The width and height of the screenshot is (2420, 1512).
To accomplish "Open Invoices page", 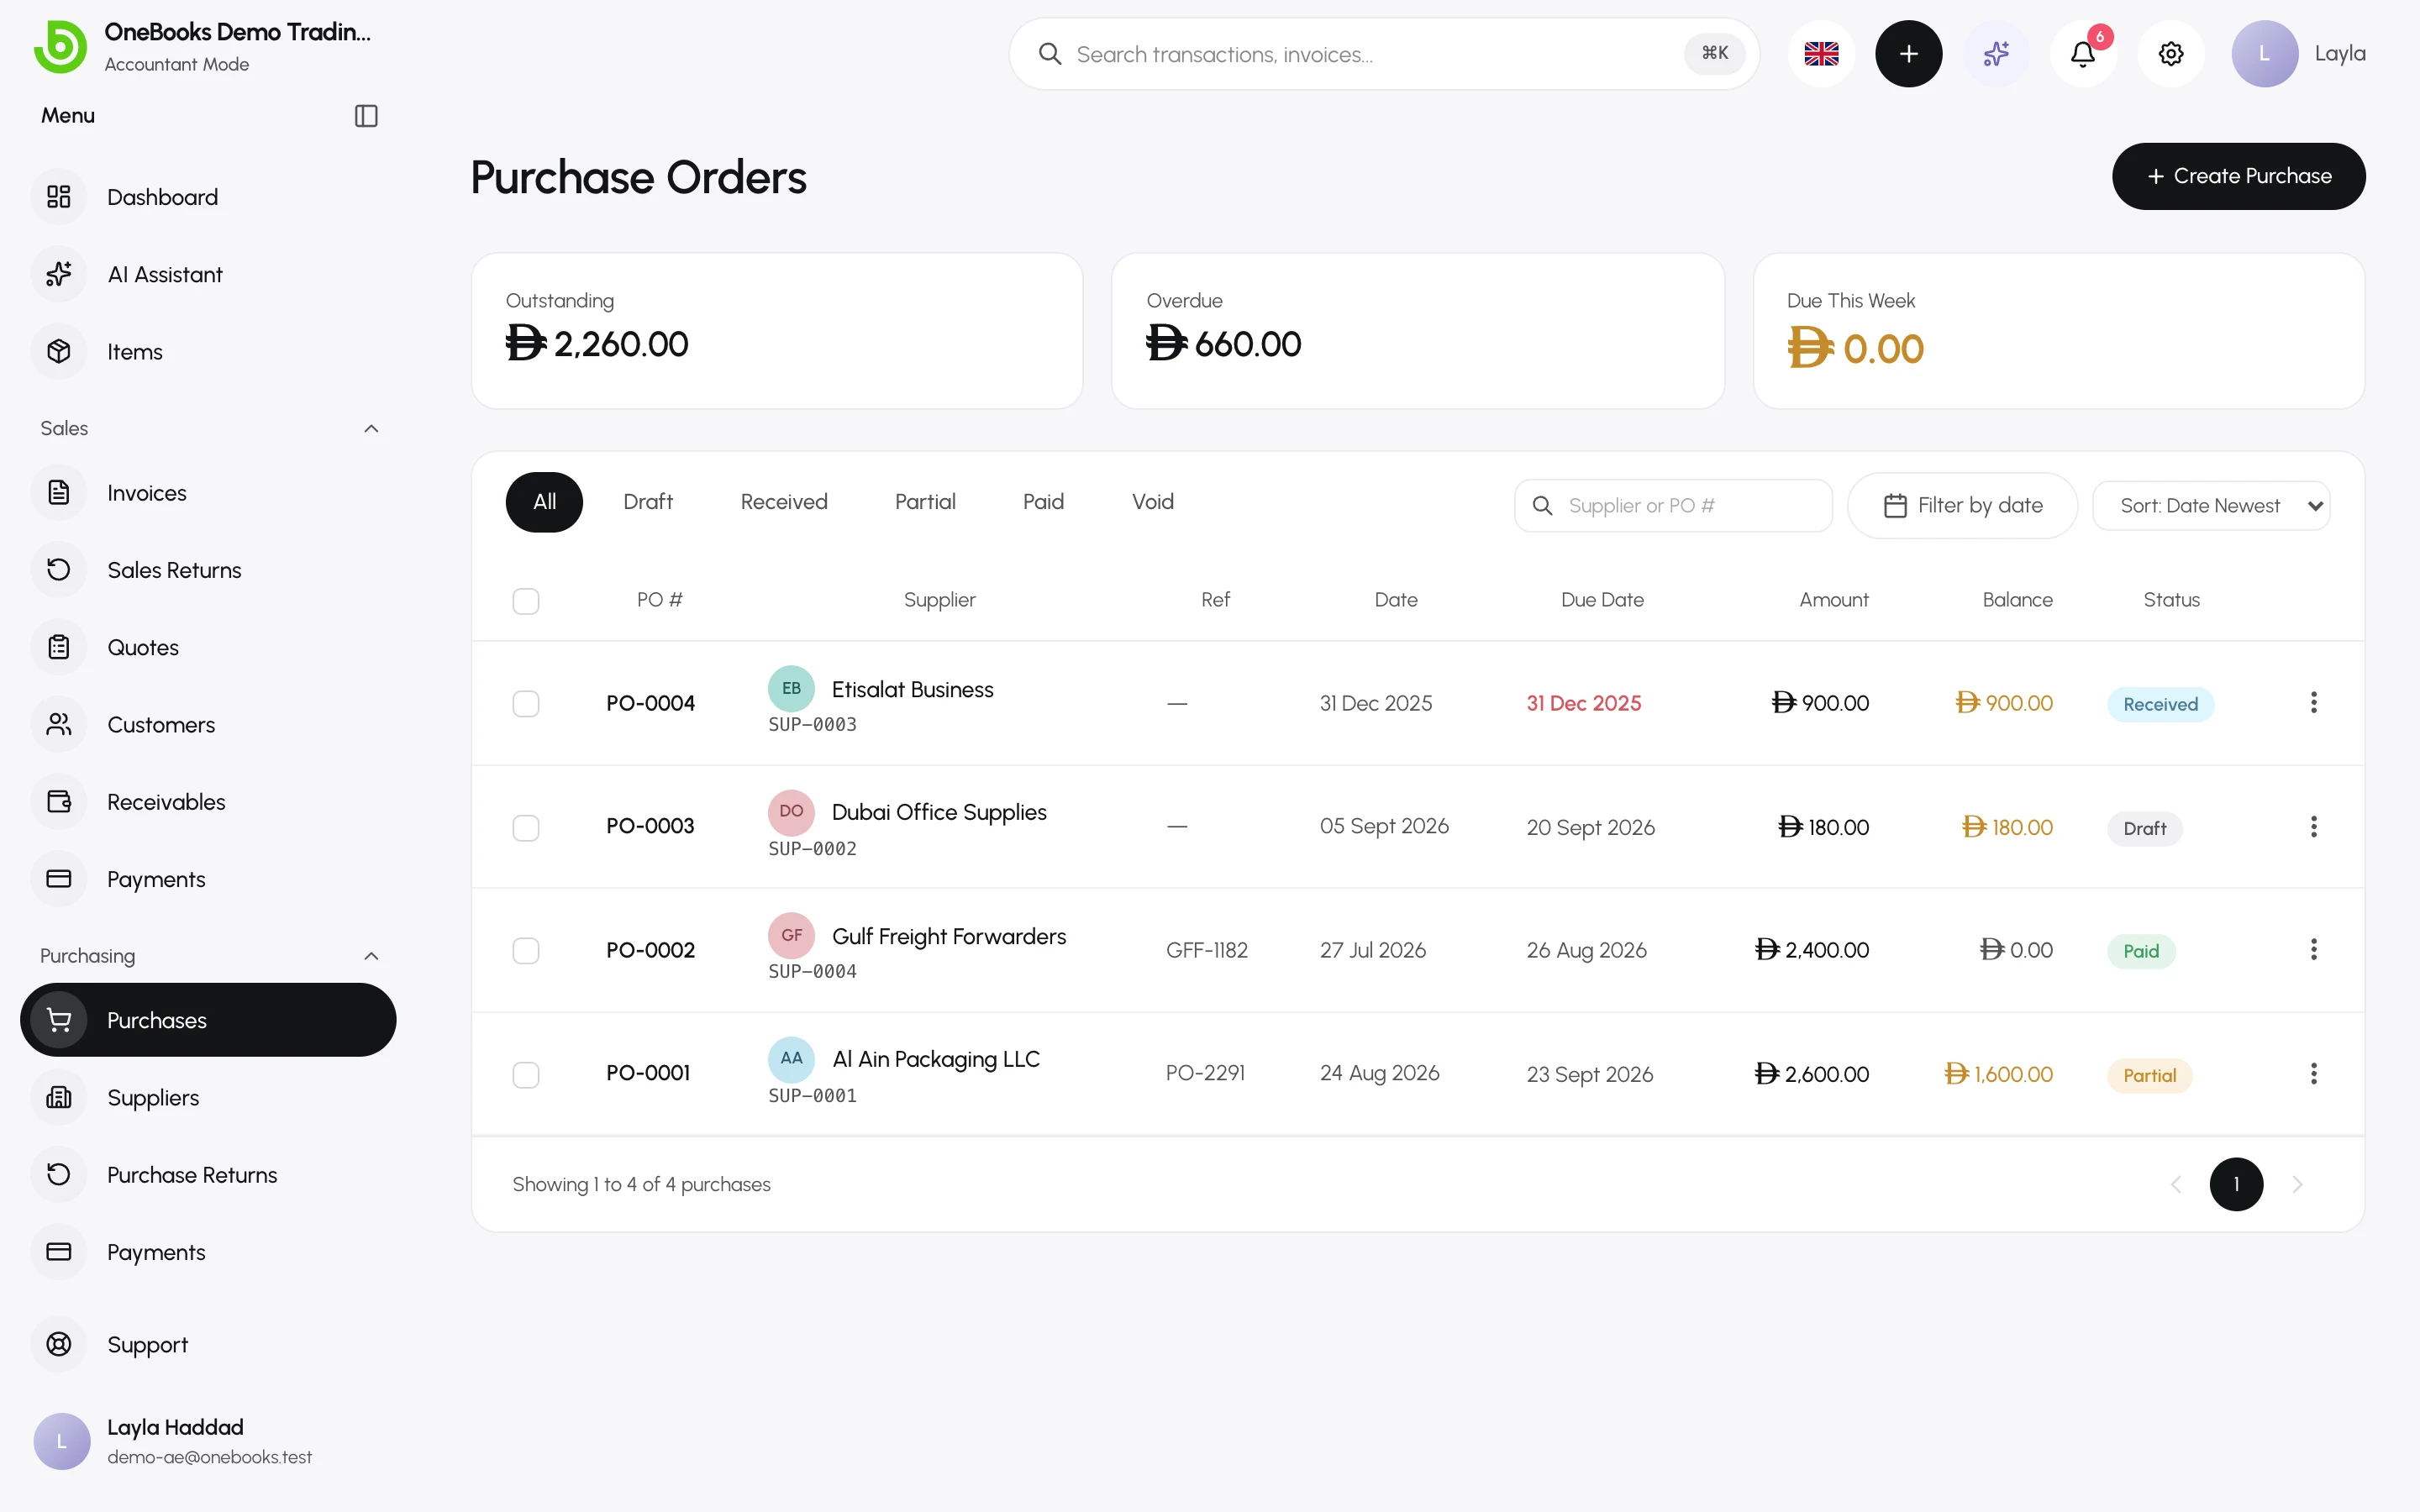I will point(208,493).
